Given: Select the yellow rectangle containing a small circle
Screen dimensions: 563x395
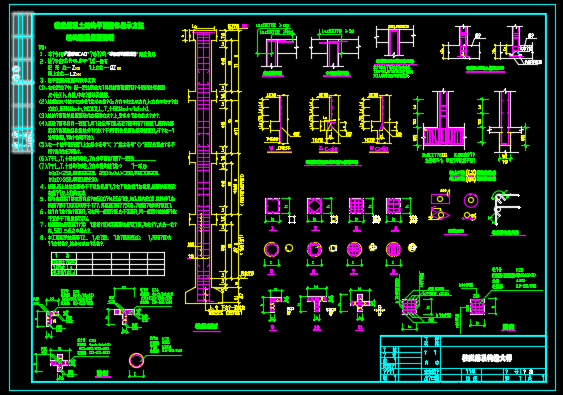Looking at the screenshot, I should tap(440, 199).
